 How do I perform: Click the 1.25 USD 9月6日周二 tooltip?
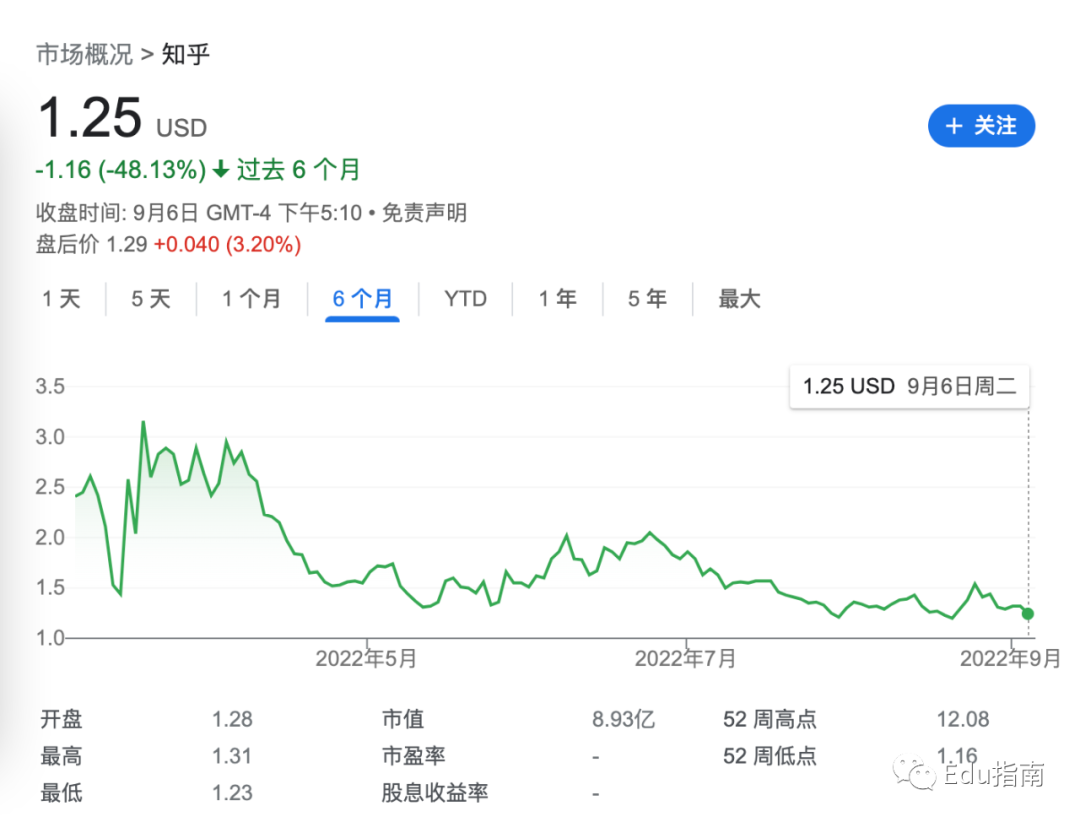click(x=909, y=387)
